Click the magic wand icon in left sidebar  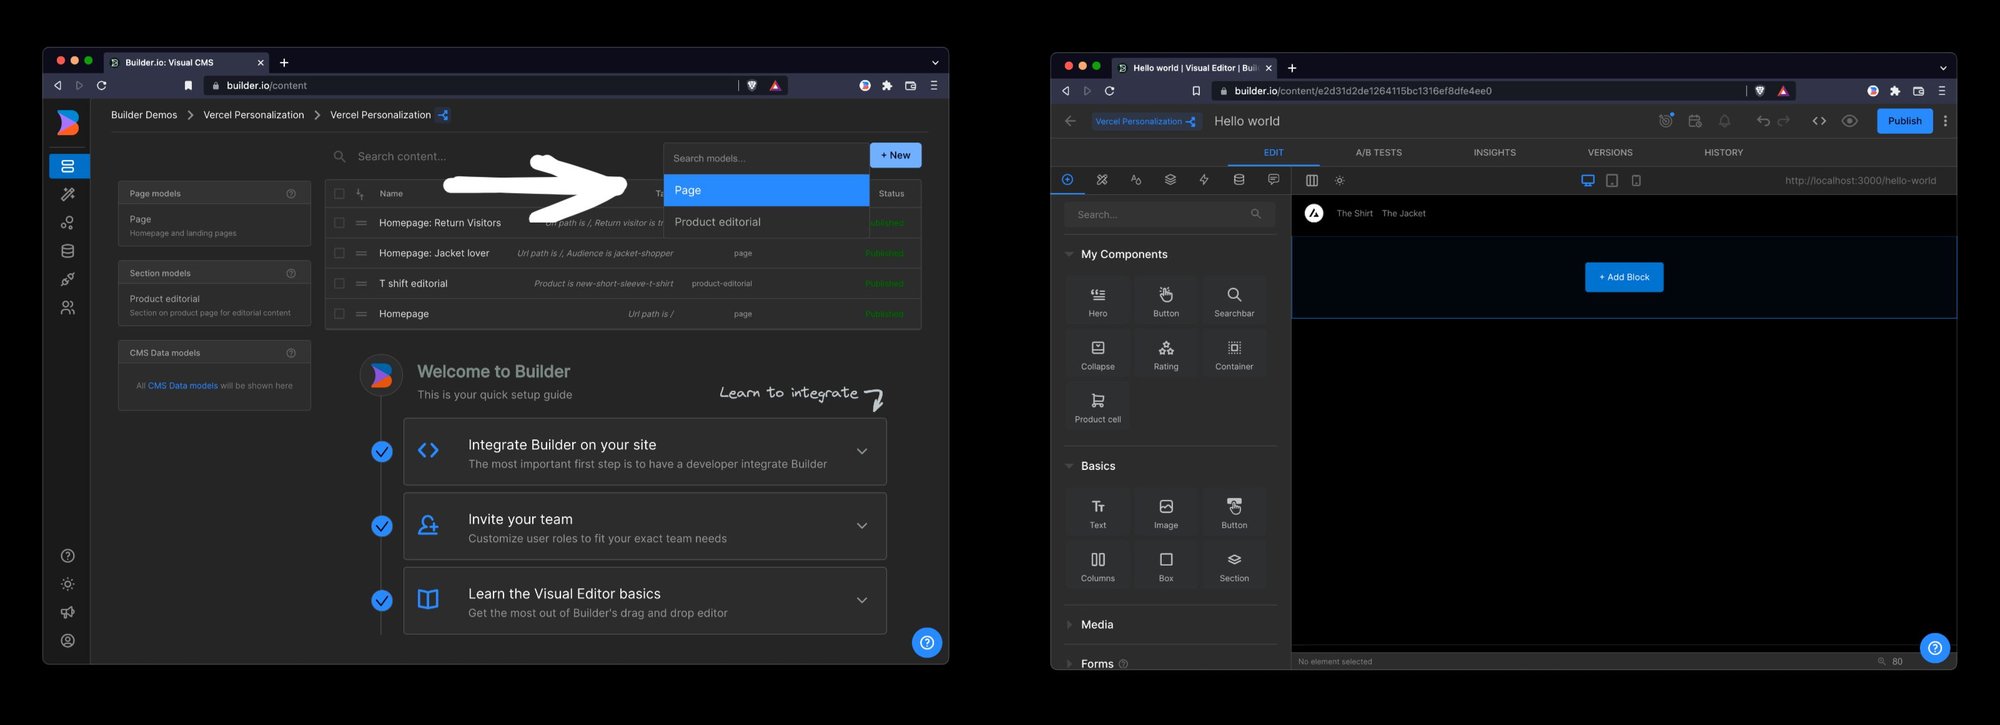(x=68, y=194)
